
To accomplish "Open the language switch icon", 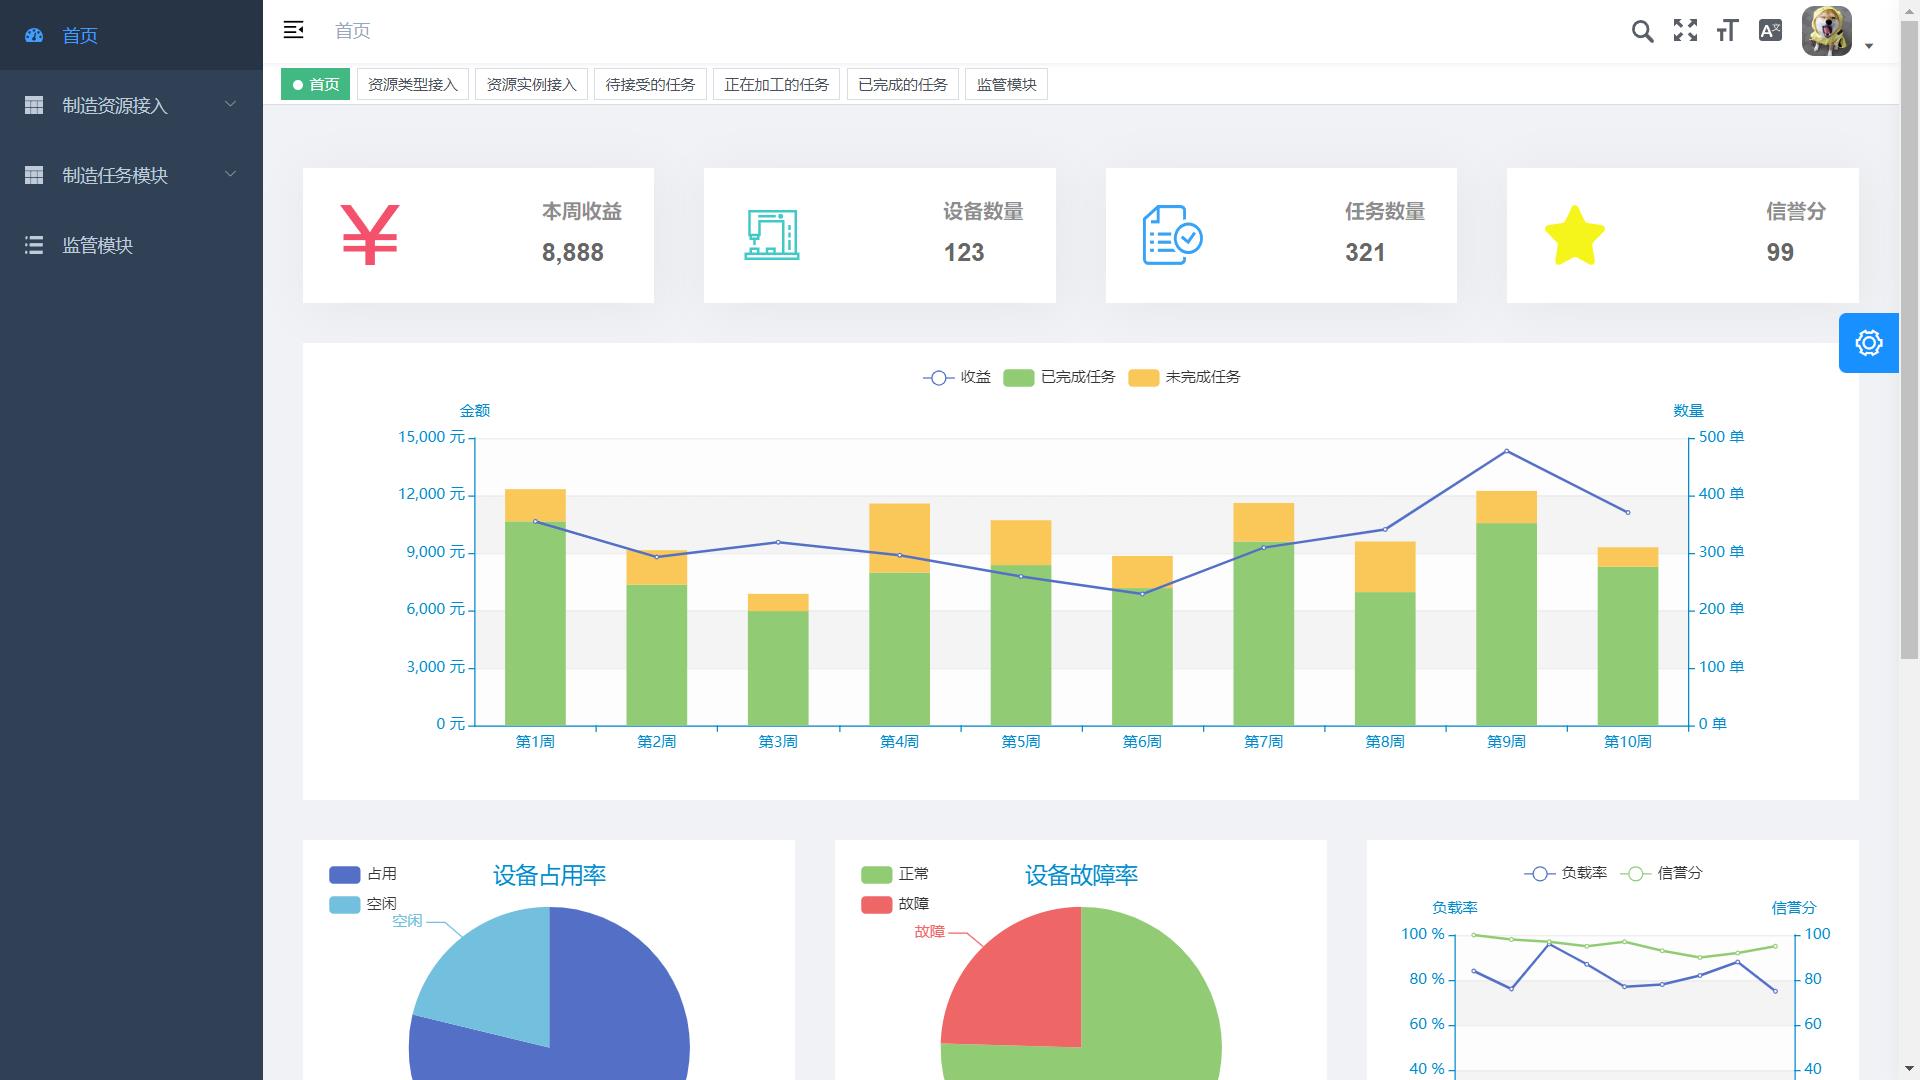I will (1770, 31).
